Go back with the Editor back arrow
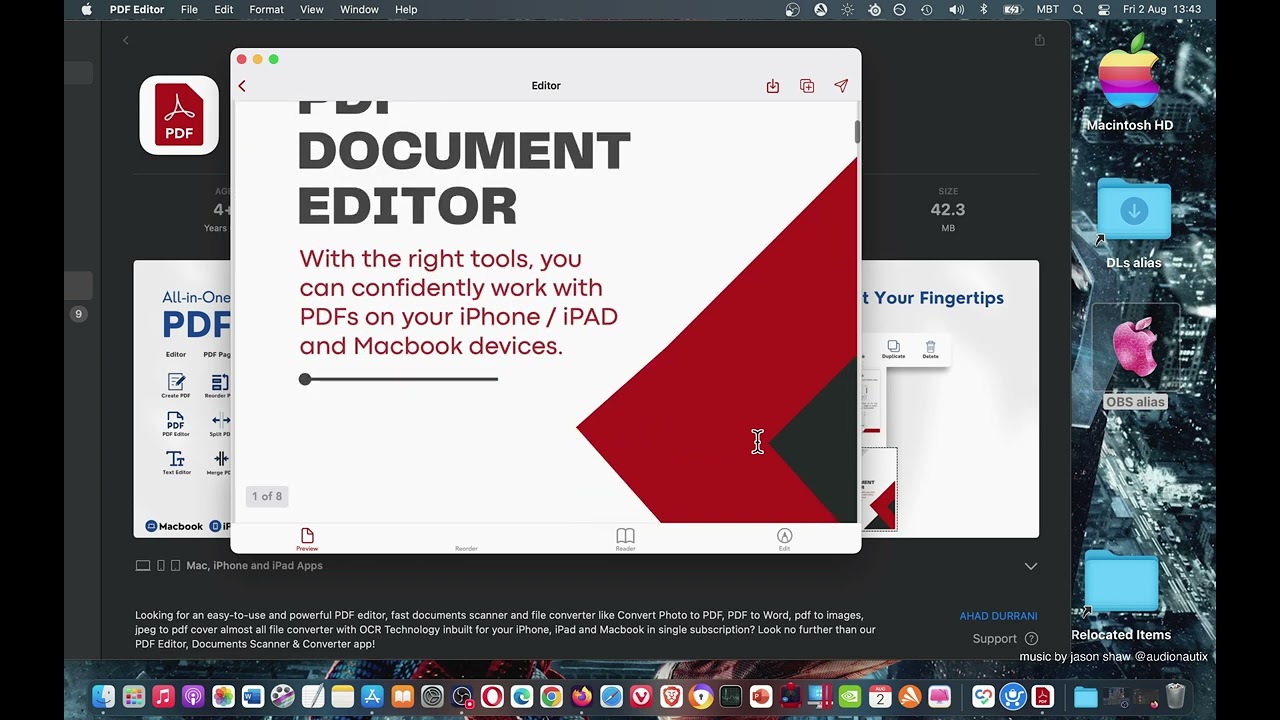Image resolution: width=1280 pixels, height=720 pixels. coord(242,86)
